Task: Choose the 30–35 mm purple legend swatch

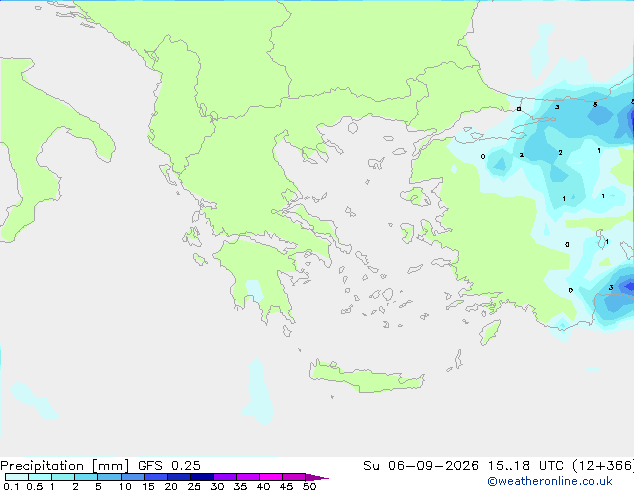Action: tap(224, 477)
